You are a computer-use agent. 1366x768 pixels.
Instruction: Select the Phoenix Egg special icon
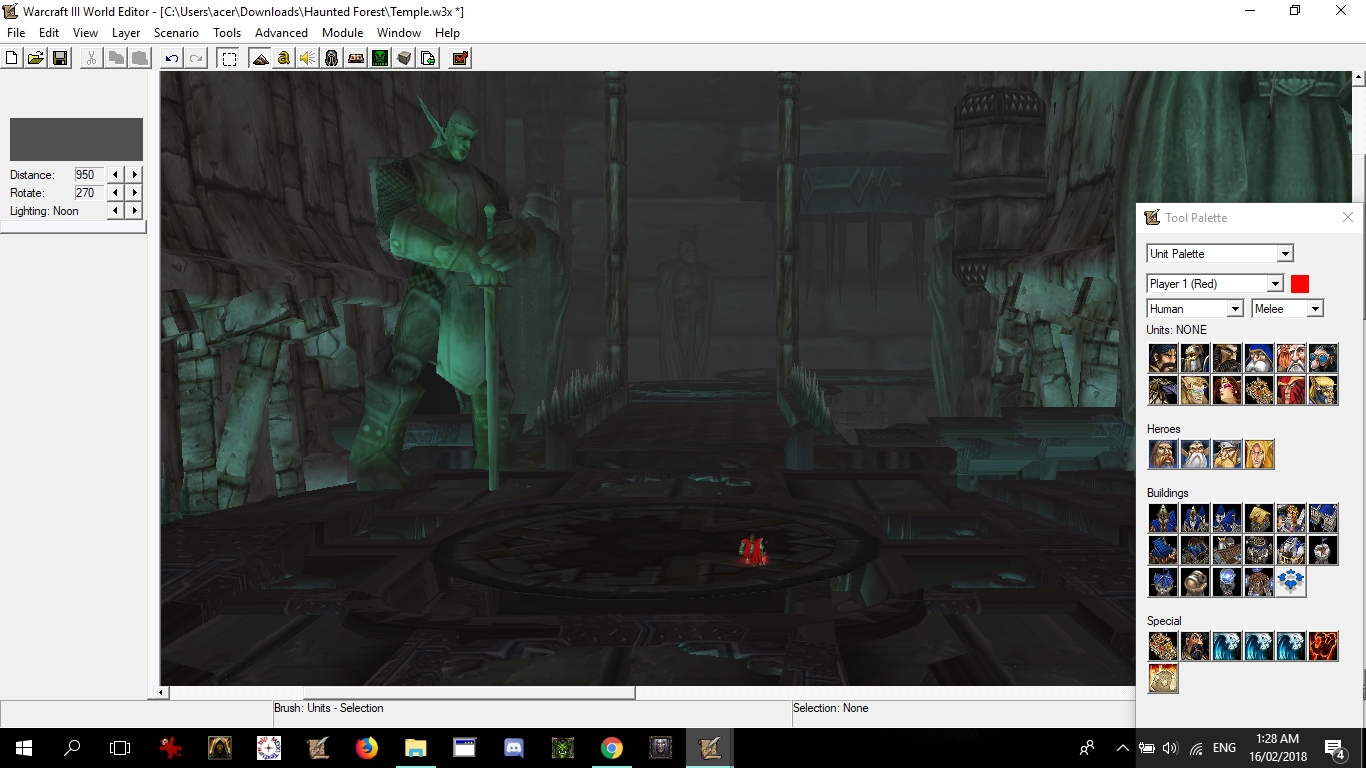[1163, 678]
